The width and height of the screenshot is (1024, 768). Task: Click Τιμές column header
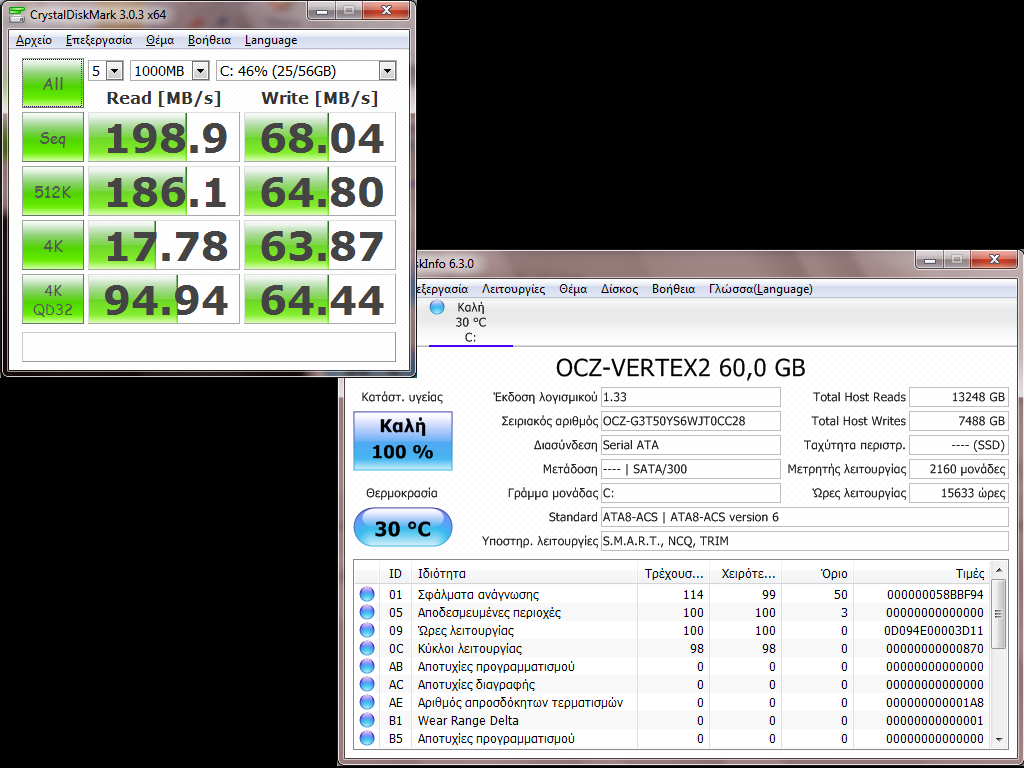coord(922,573)
